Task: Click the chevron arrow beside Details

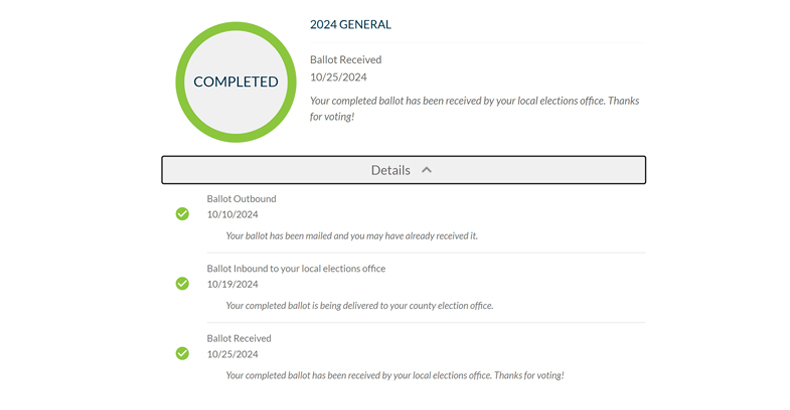Action: [427, 170]
